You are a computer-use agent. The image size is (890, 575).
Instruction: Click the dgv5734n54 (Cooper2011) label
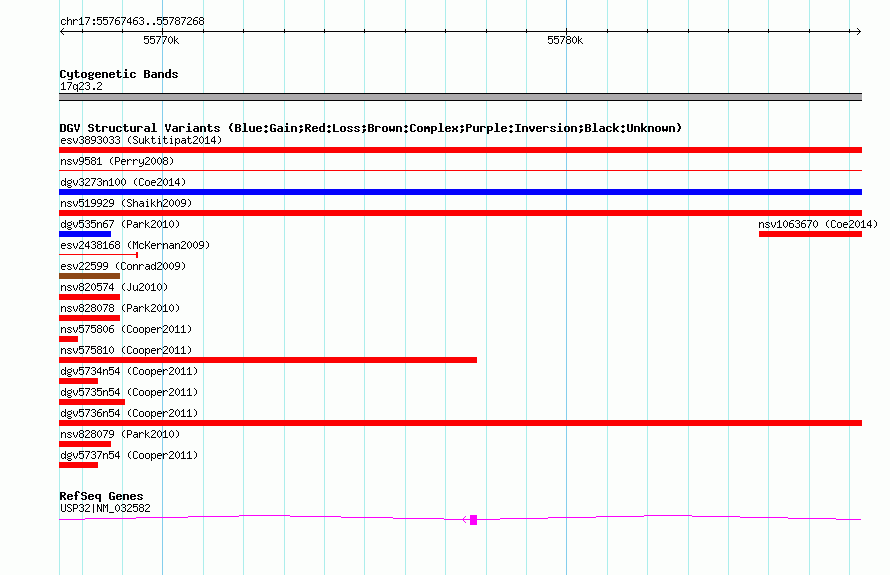tap(129, 371)
